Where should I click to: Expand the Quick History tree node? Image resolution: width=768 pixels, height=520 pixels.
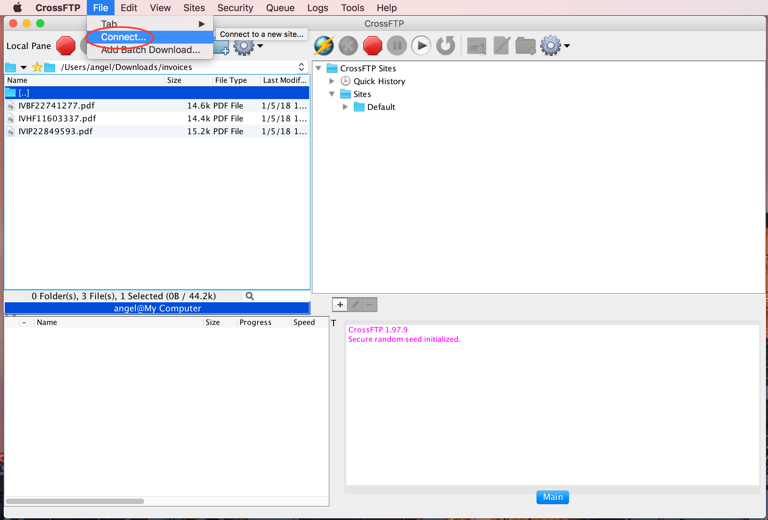coord(332,81)
